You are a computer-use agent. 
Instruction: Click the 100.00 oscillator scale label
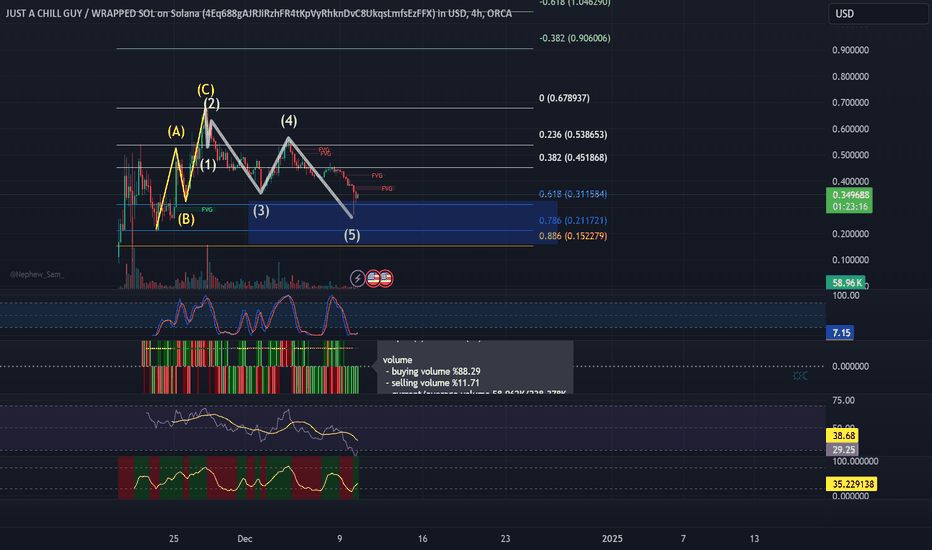pyautogui.click(x=846, y=296)
